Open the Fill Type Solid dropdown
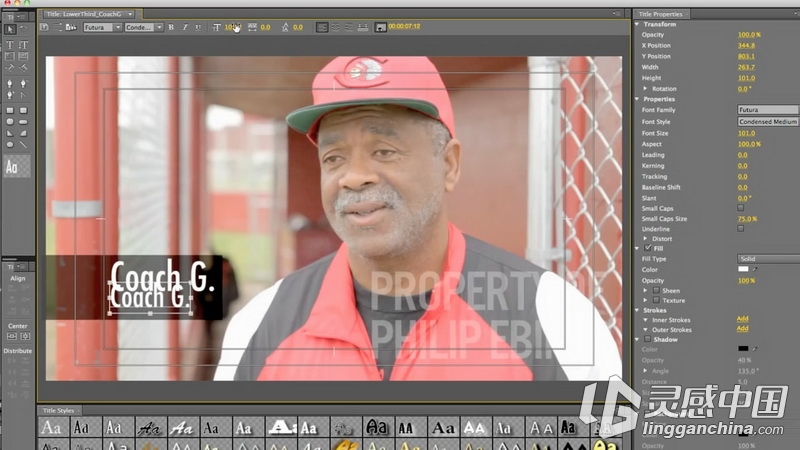This screenshot has width=800, height=450. pos(768,259)
